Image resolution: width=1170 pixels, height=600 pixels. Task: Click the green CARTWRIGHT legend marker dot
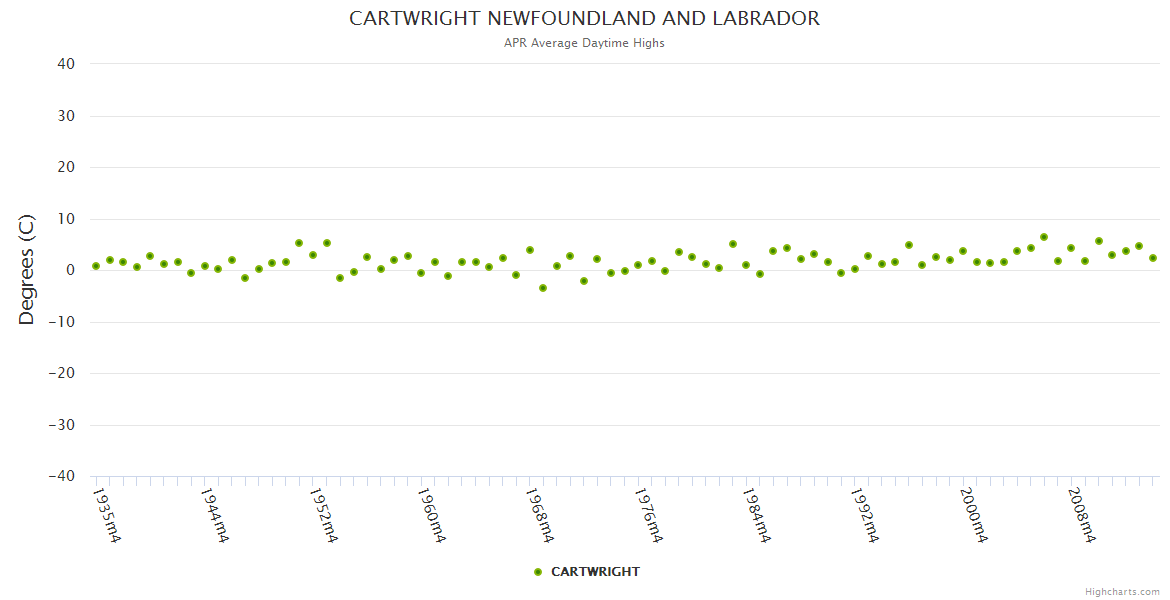[x=538, y=572]
